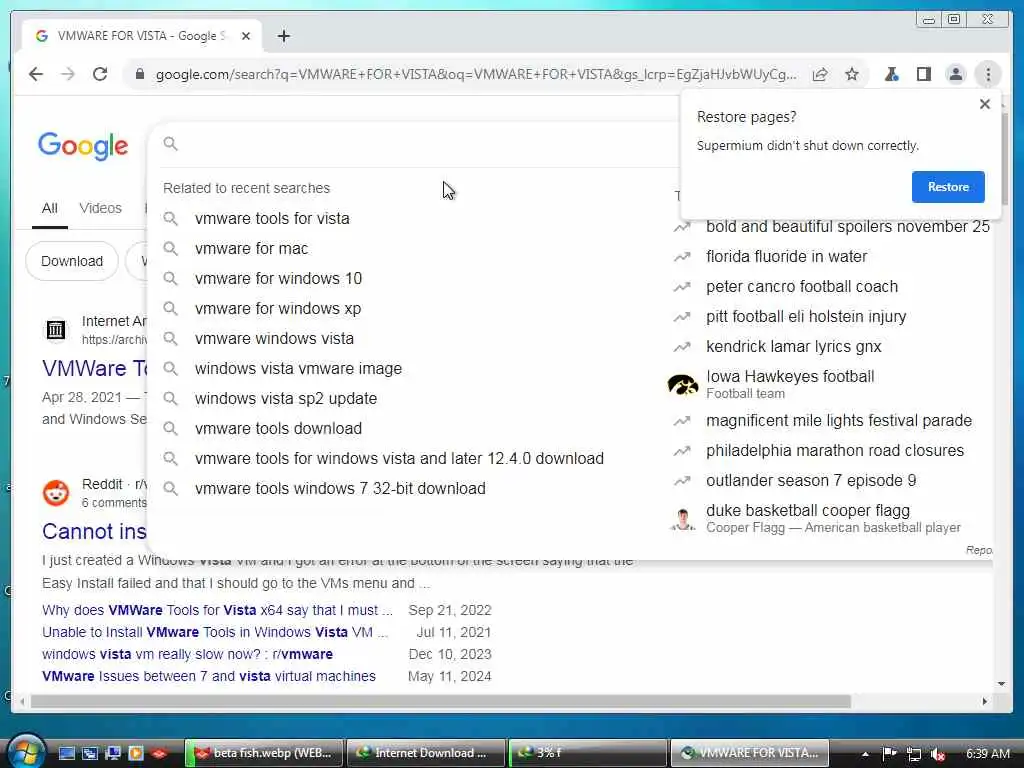Click the horizontal scrollbar thumb
This screenshot has height=768, width=1024.
441,701
